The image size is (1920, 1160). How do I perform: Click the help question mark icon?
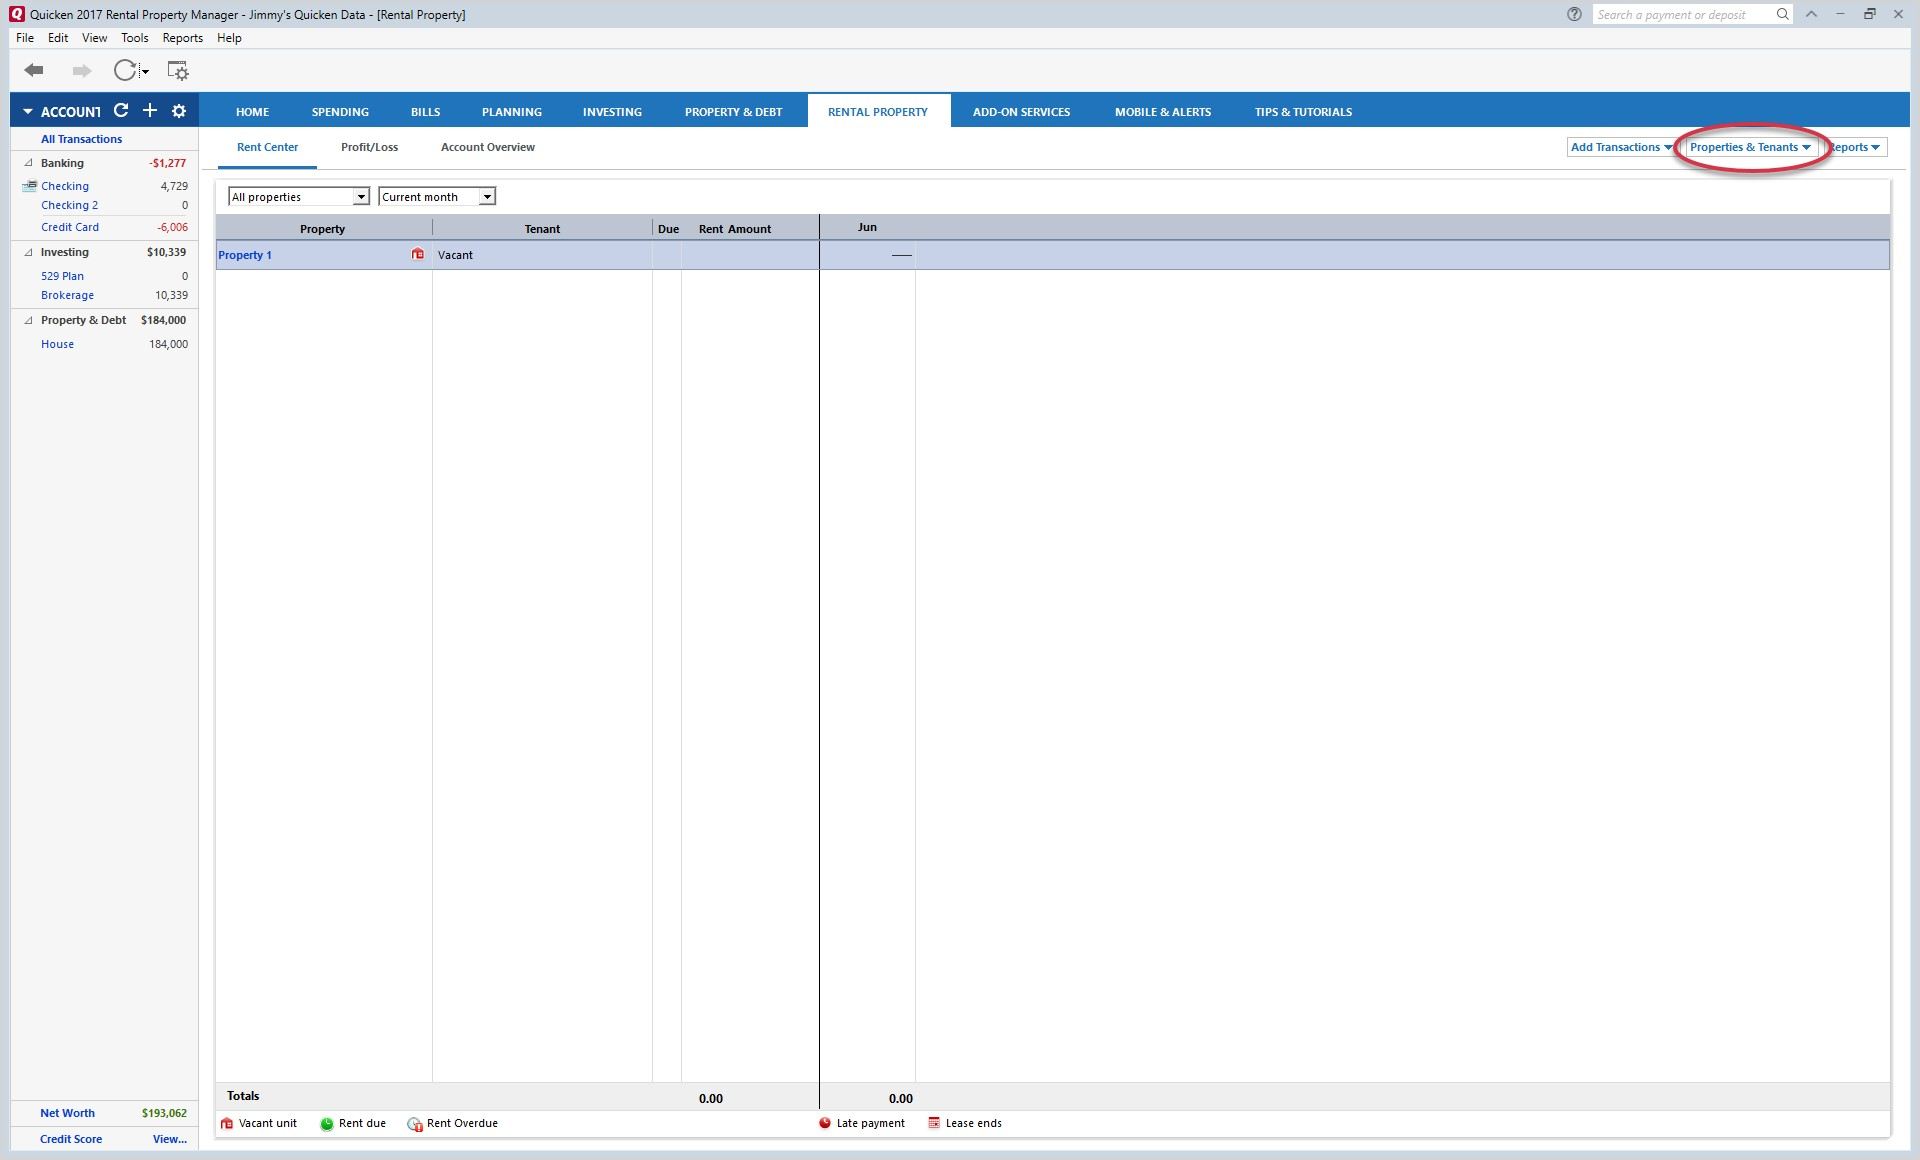[1574, 14]
